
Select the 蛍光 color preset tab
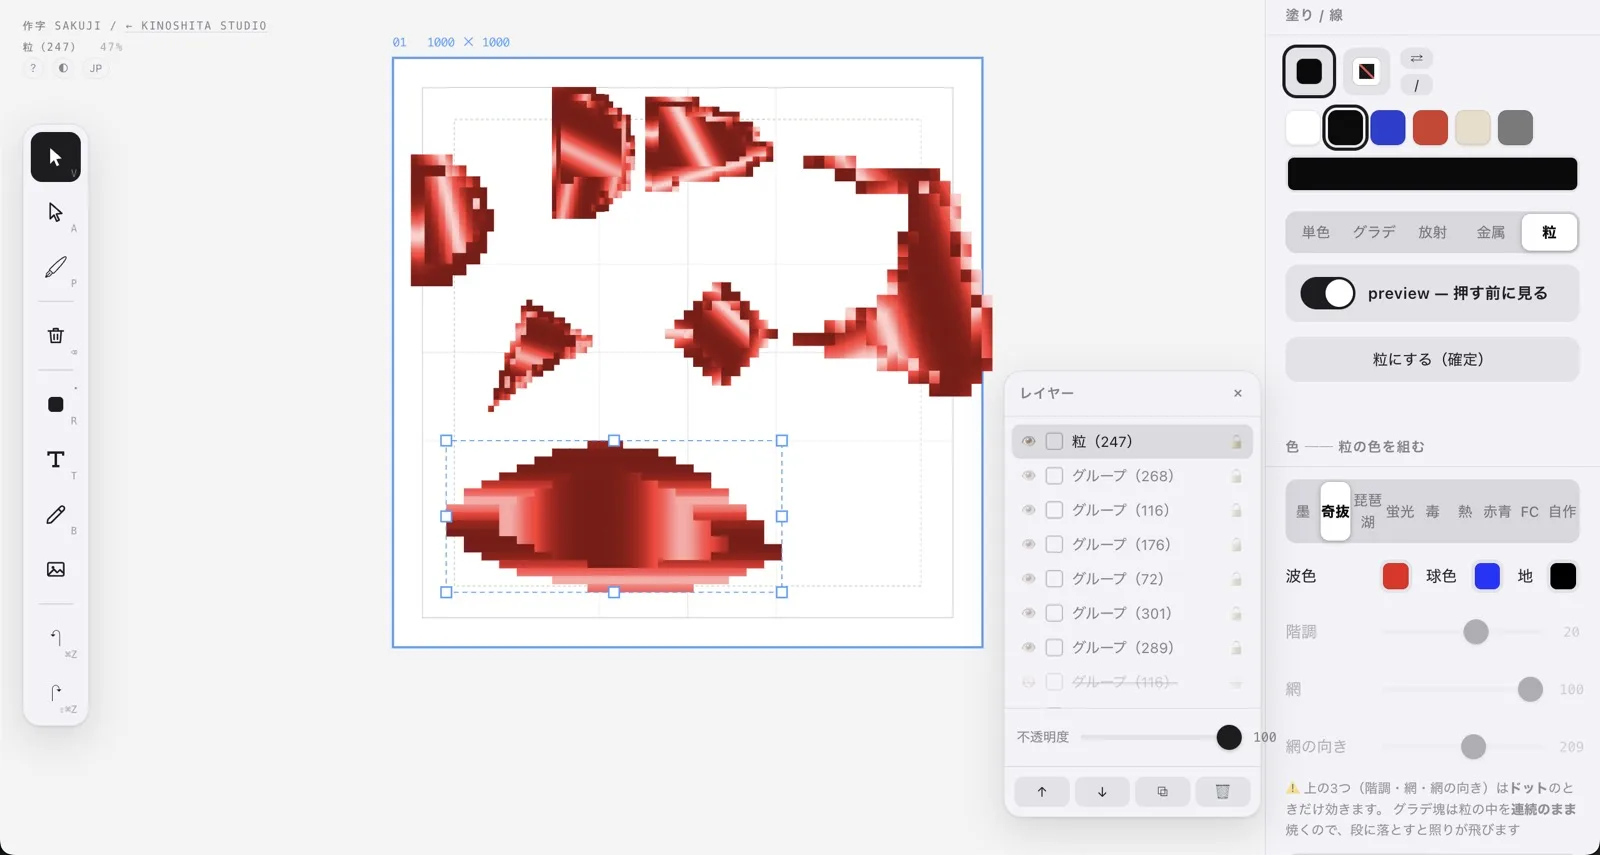click(x=1399, y=511)
